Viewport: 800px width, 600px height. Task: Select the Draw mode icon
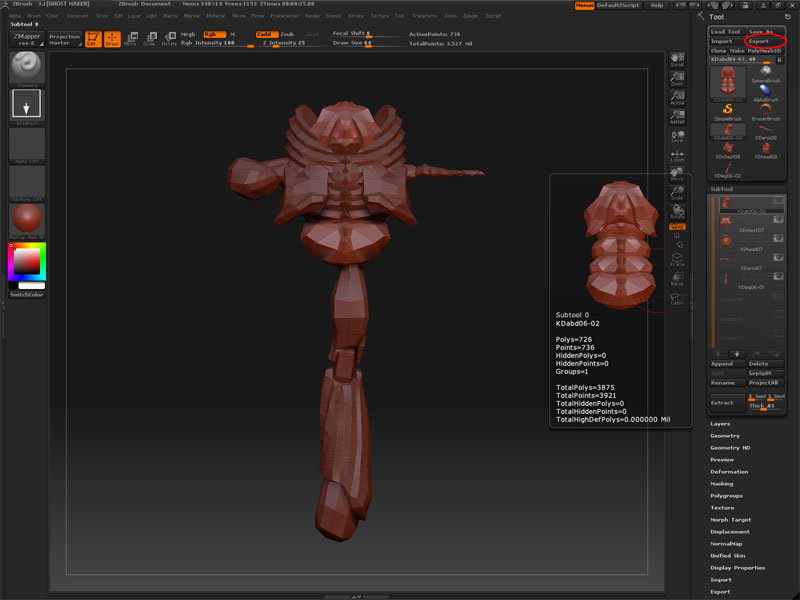(111, 38)
